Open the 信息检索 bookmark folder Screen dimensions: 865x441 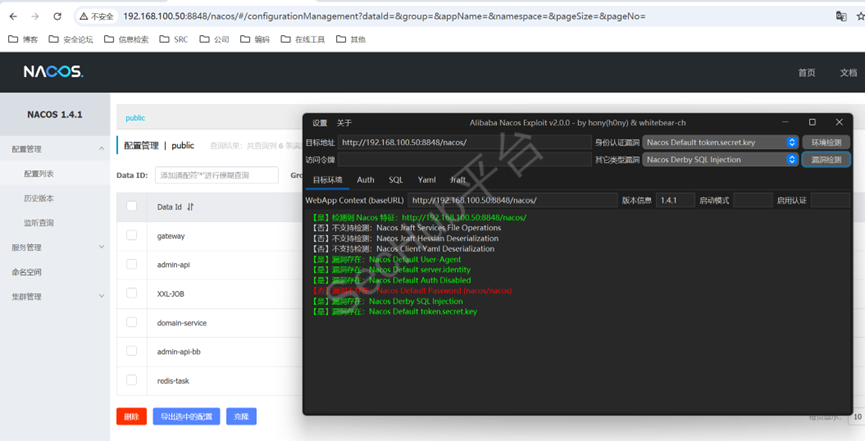tap(126, 39)
